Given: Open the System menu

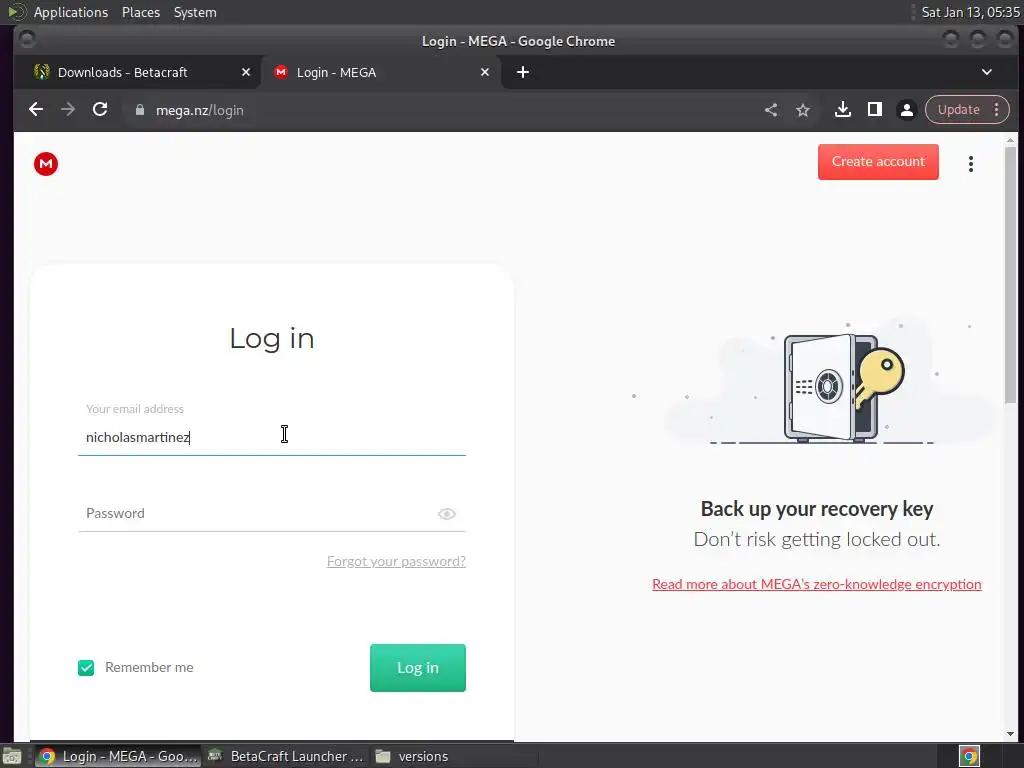Looking at the screenshot, I should click(x=195, y=12).
